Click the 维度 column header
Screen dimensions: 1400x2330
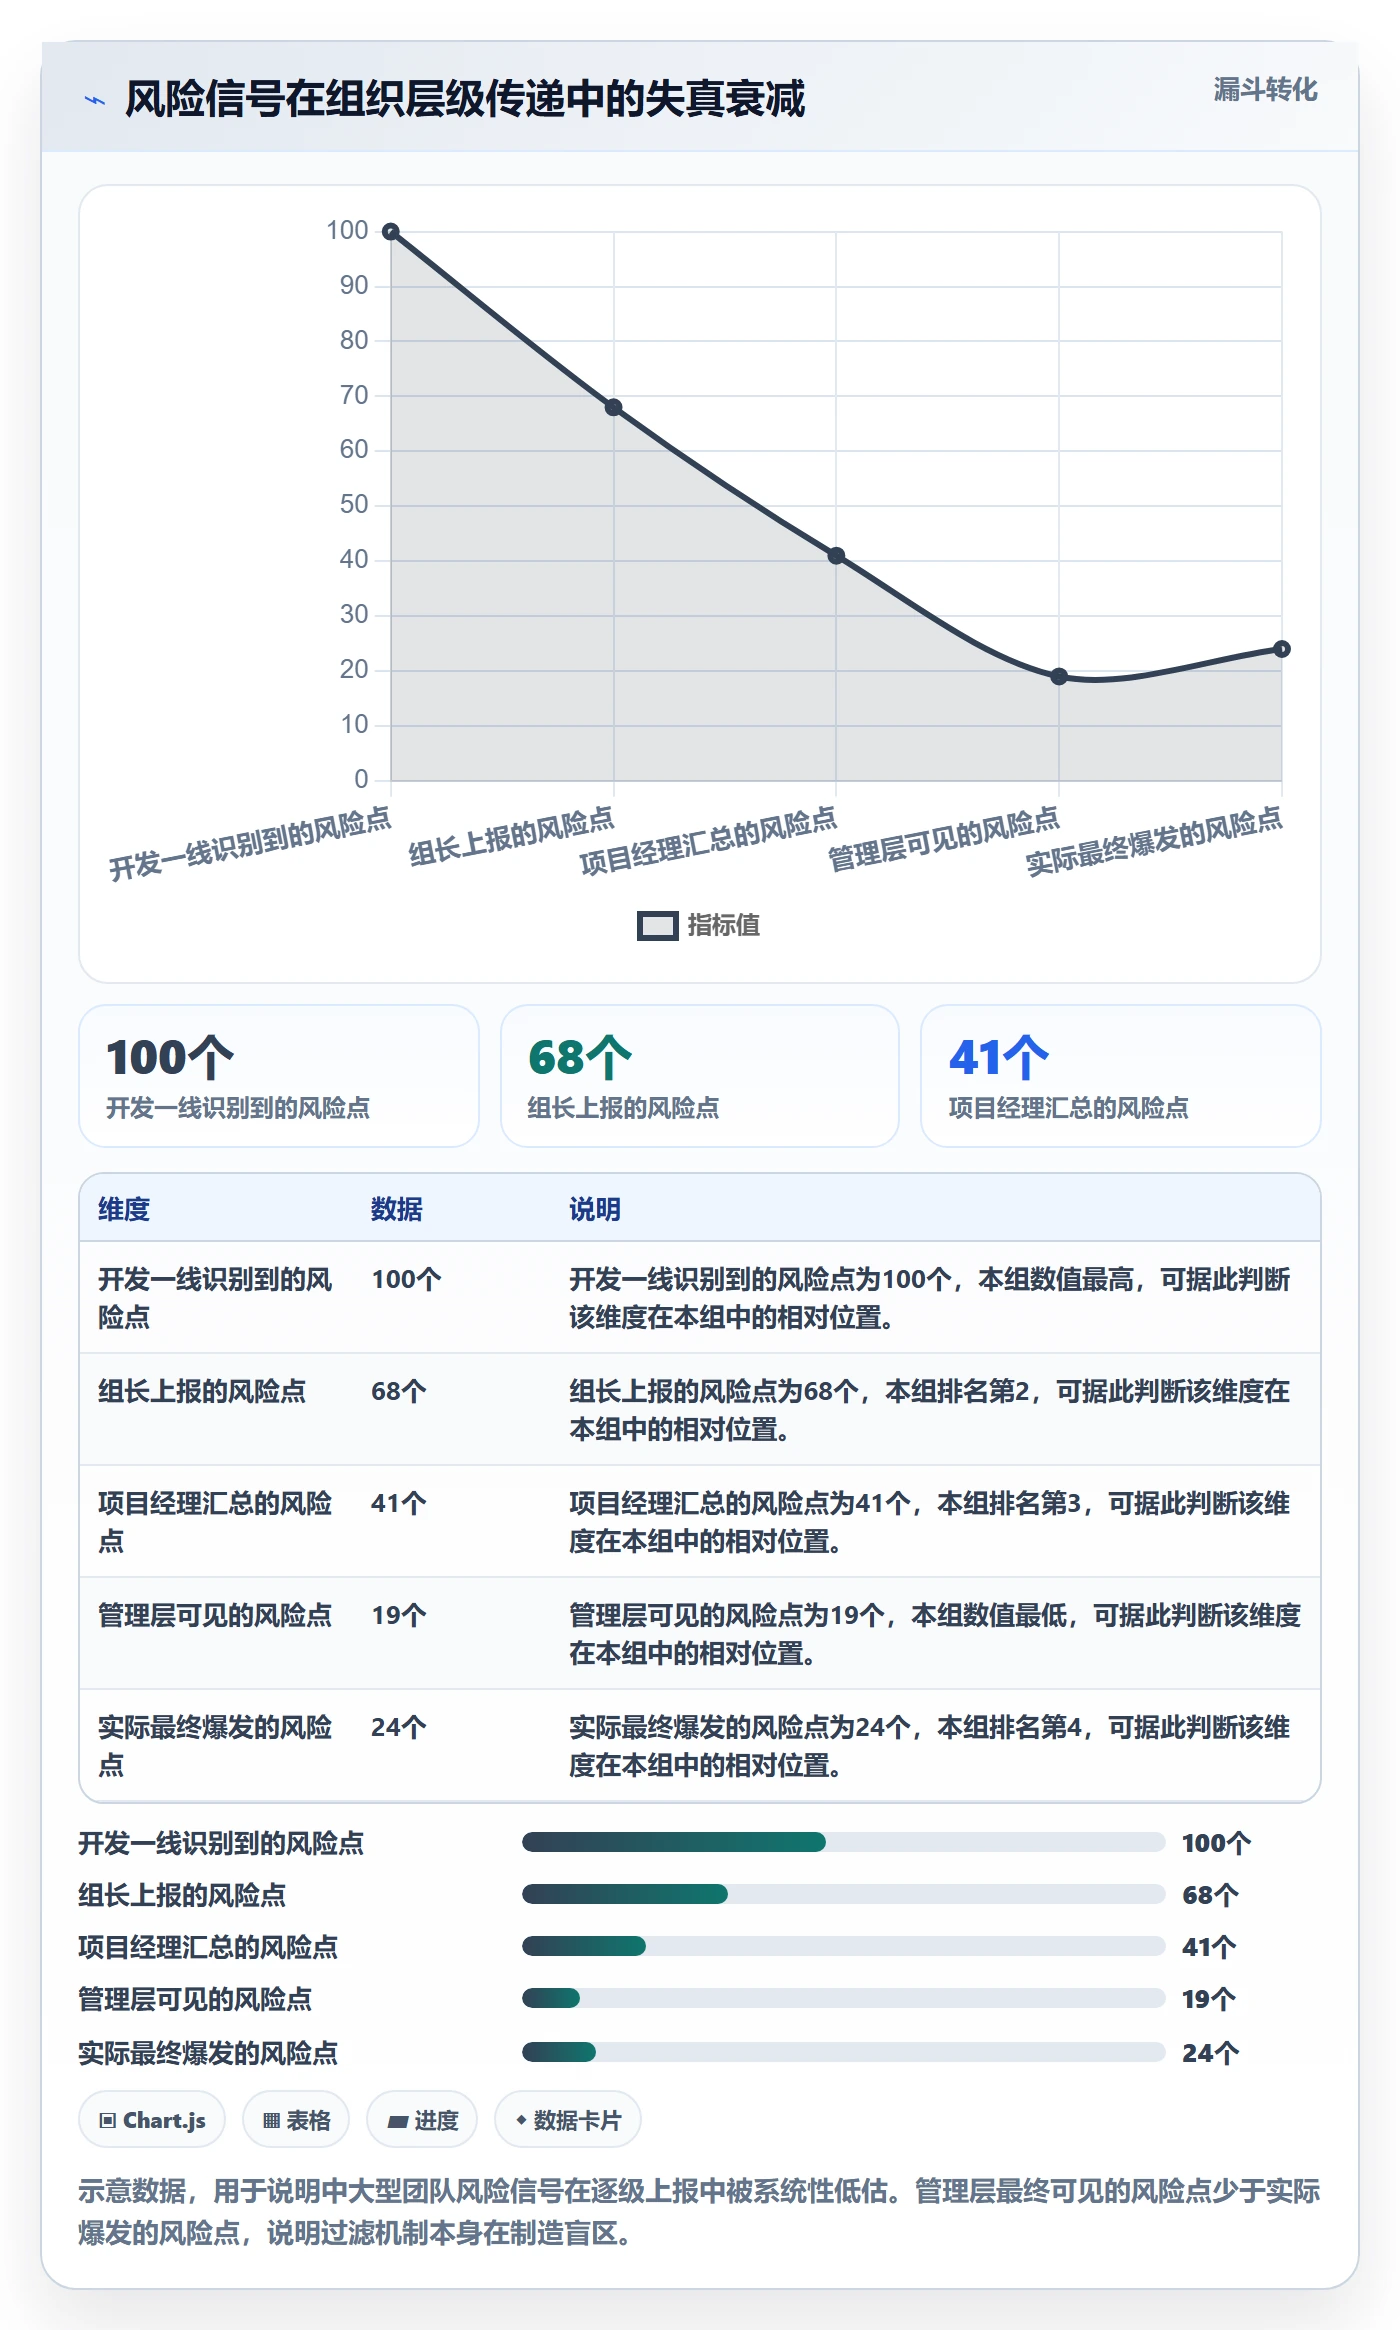click(x=124, y=1209)
